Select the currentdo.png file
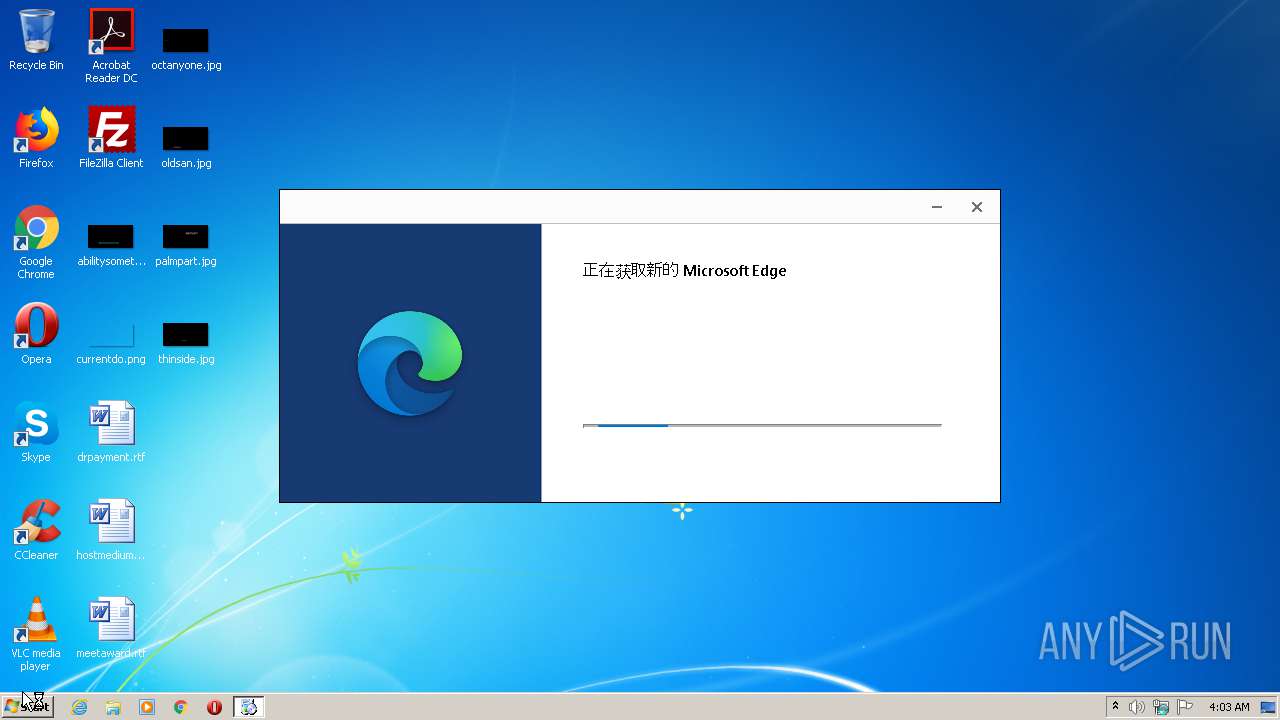The width and height of the screenshot is (1280, 720). point(111,342)
